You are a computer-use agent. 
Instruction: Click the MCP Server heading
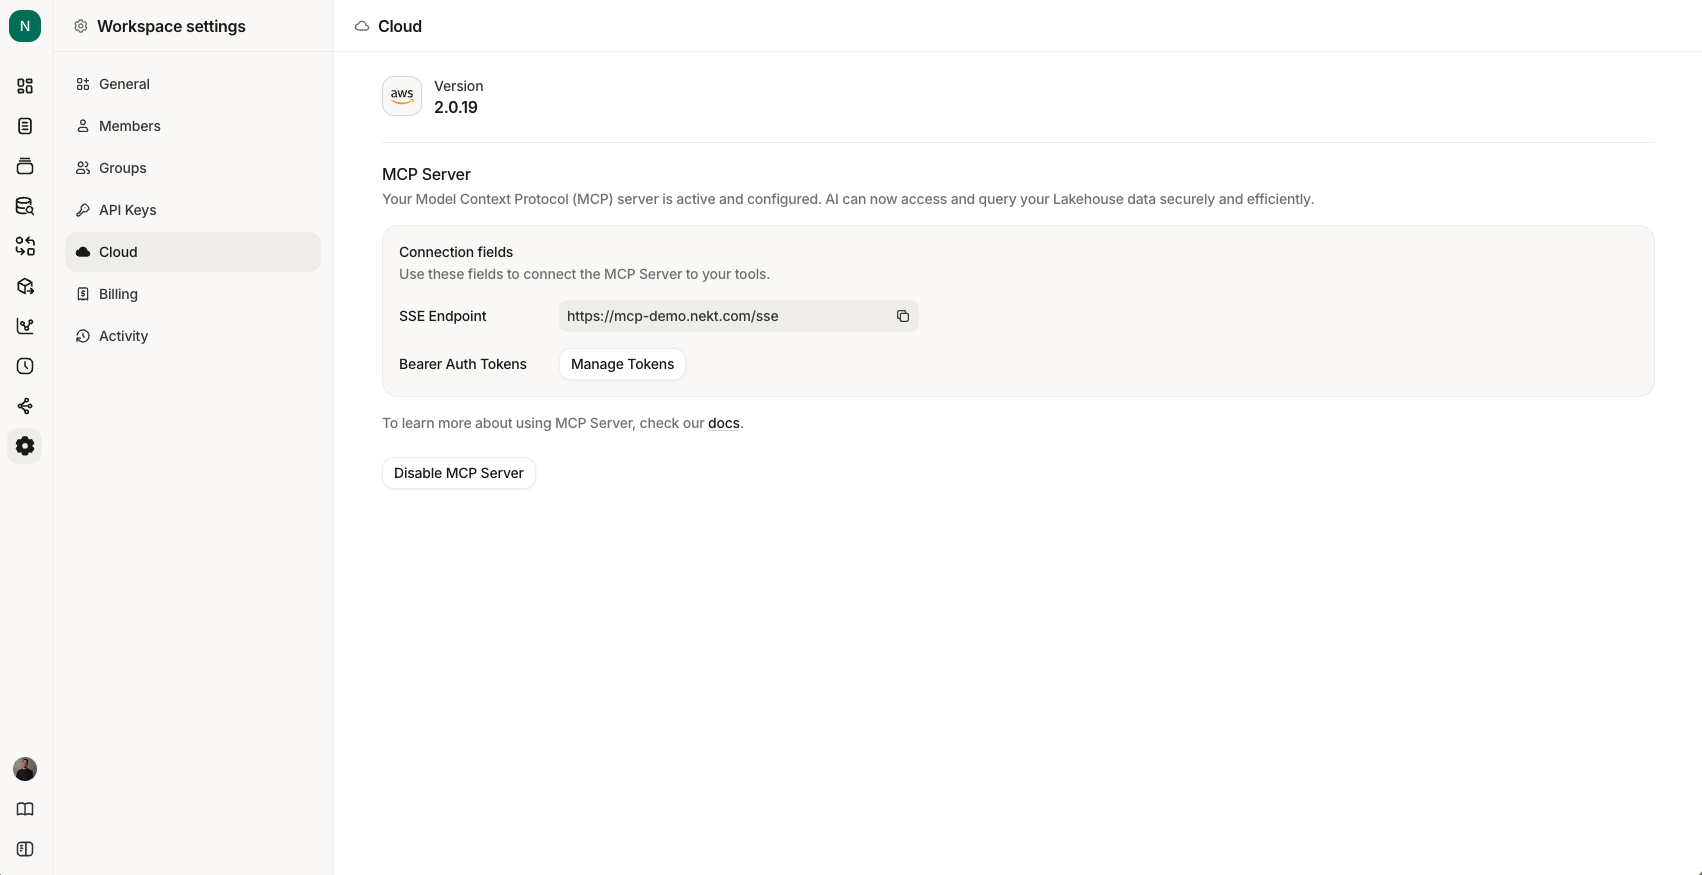(x=426, y=174)
